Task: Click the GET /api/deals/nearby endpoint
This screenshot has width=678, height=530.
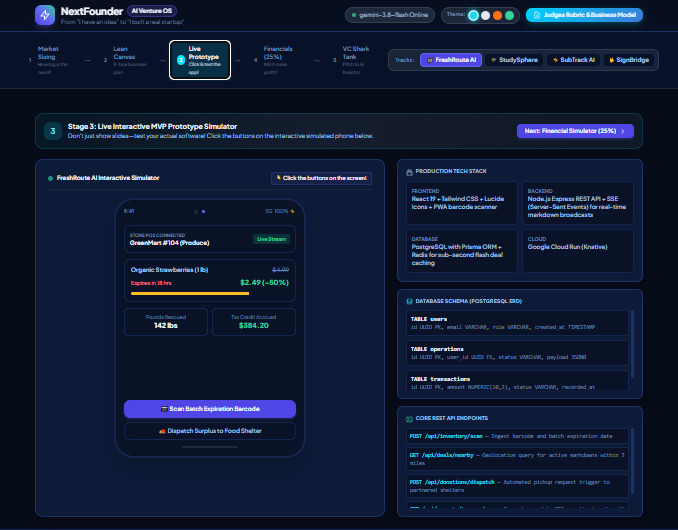Action: (517, 459)
